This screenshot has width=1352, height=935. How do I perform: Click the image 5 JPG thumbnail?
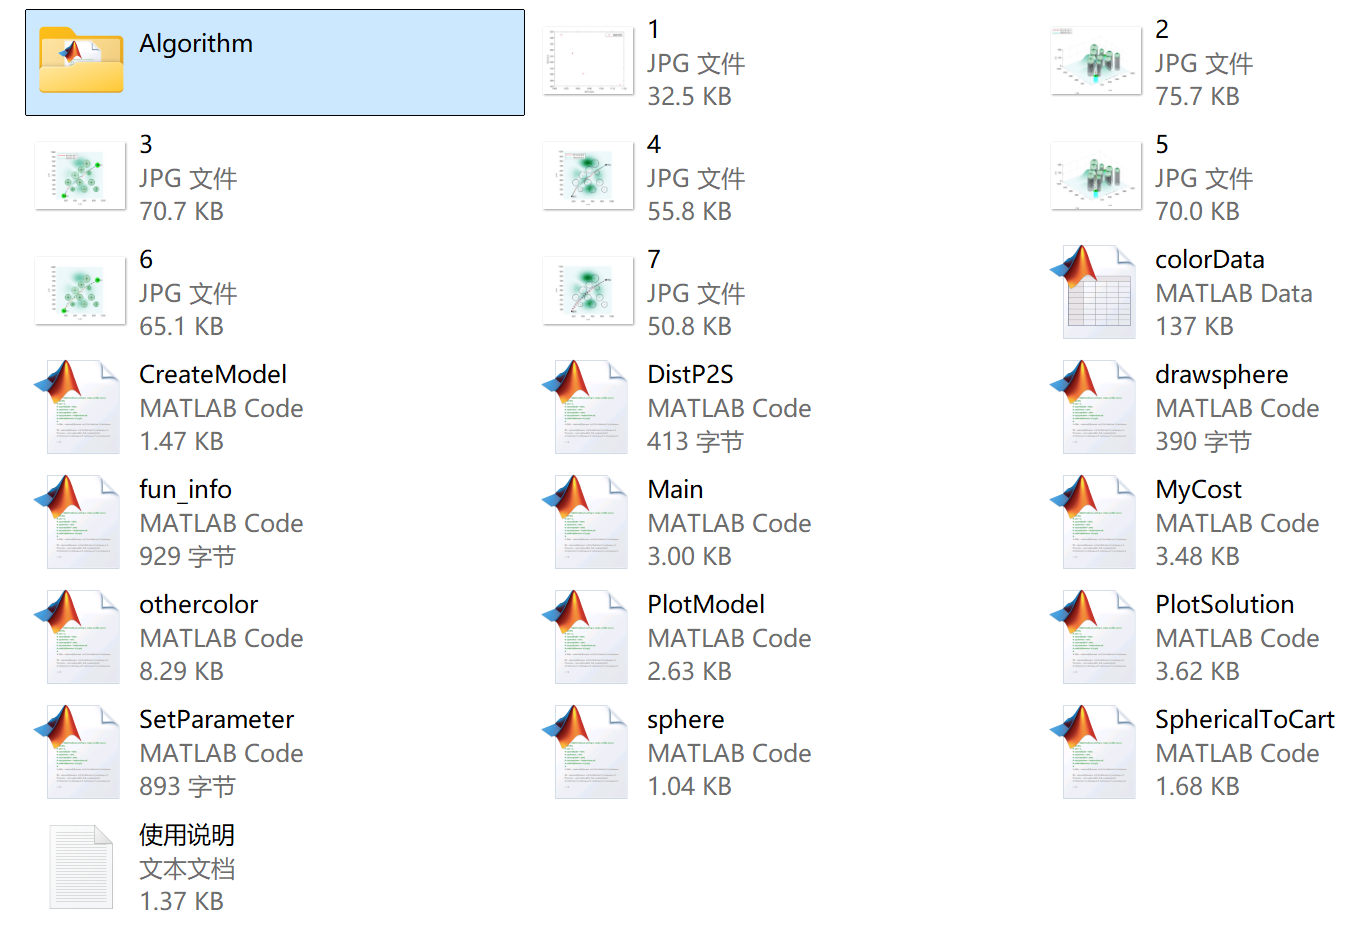[x=1096, y=176]
